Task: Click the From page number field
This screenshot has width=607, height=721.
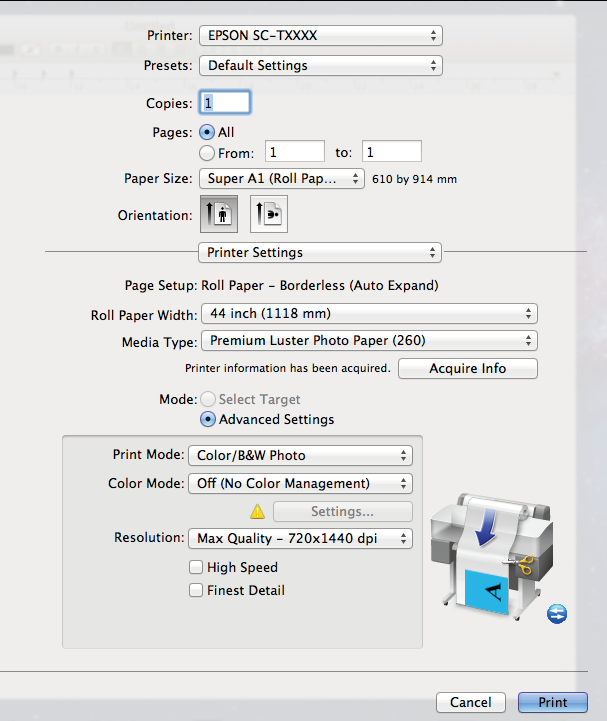Action: 295,151
